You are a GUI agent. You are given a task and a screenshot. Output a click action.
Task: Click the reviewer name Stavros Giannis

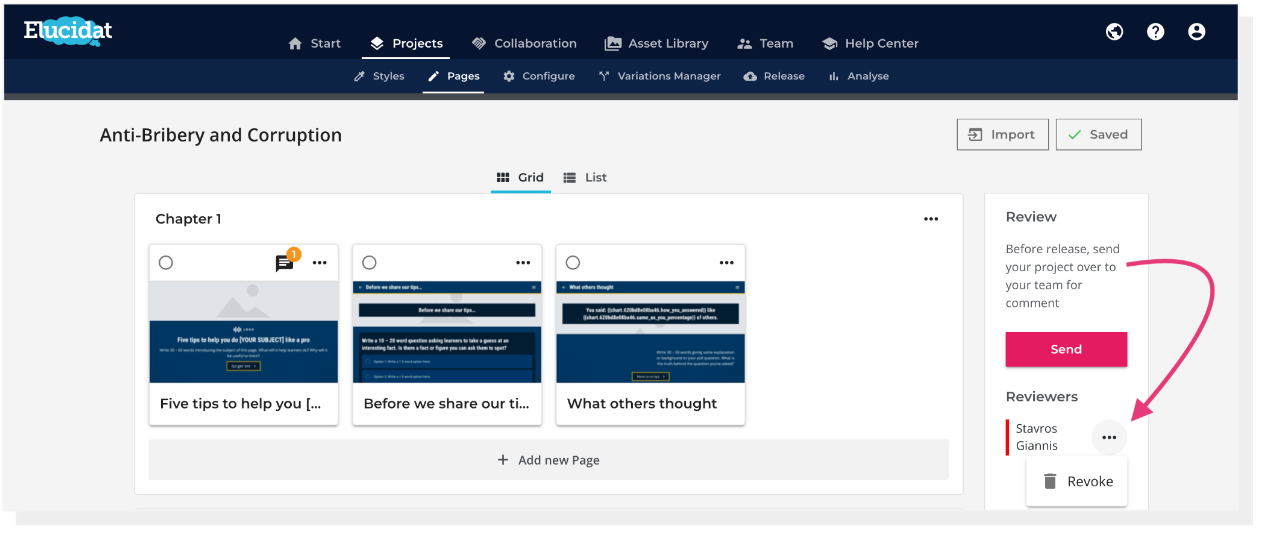(x=1037, y=437)
